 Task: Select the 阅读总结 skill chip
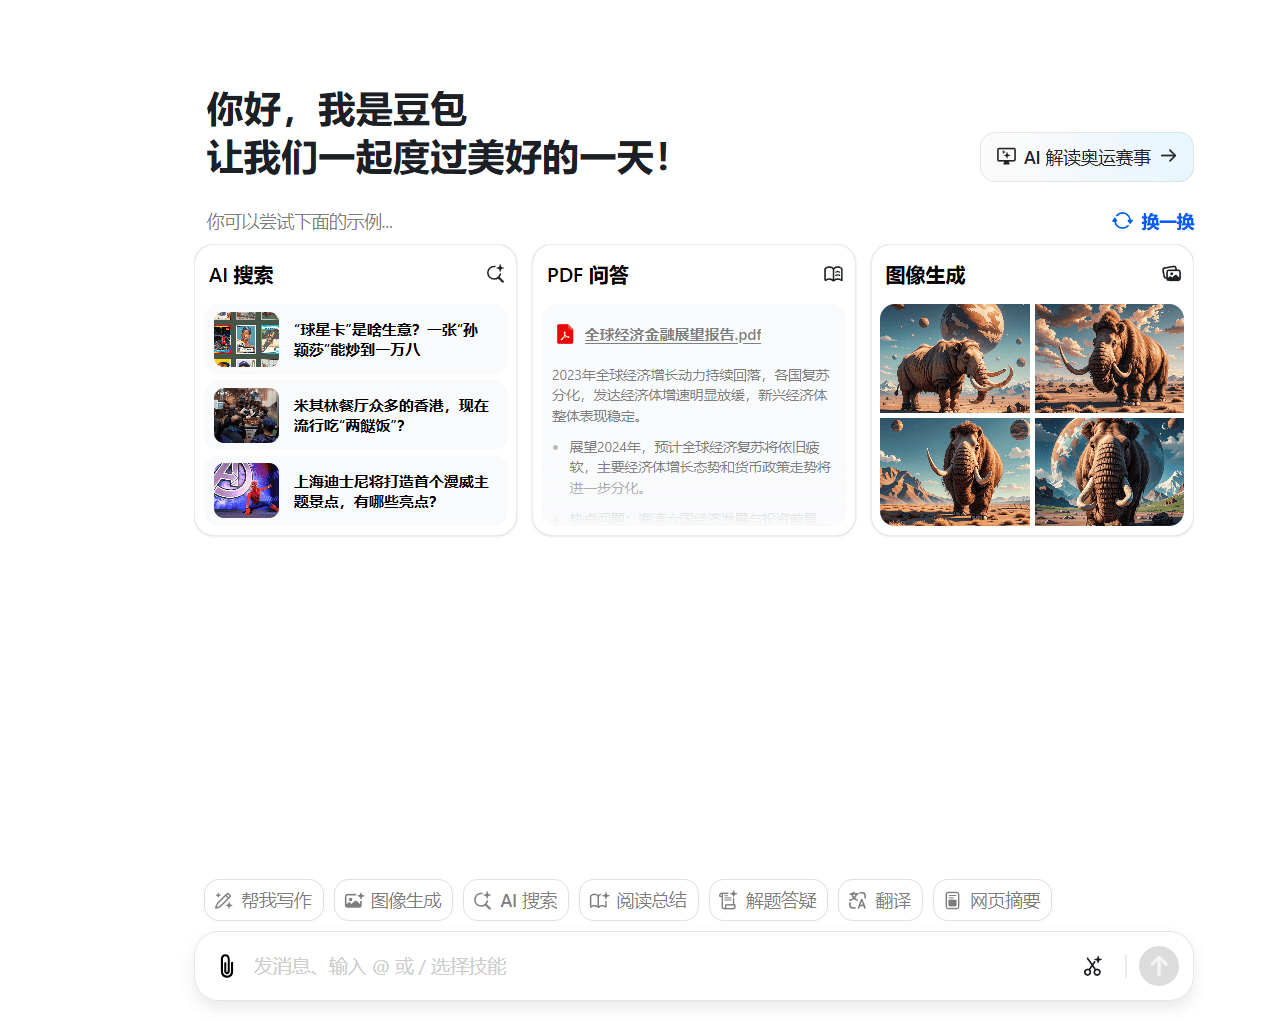[x=639, y=900]
